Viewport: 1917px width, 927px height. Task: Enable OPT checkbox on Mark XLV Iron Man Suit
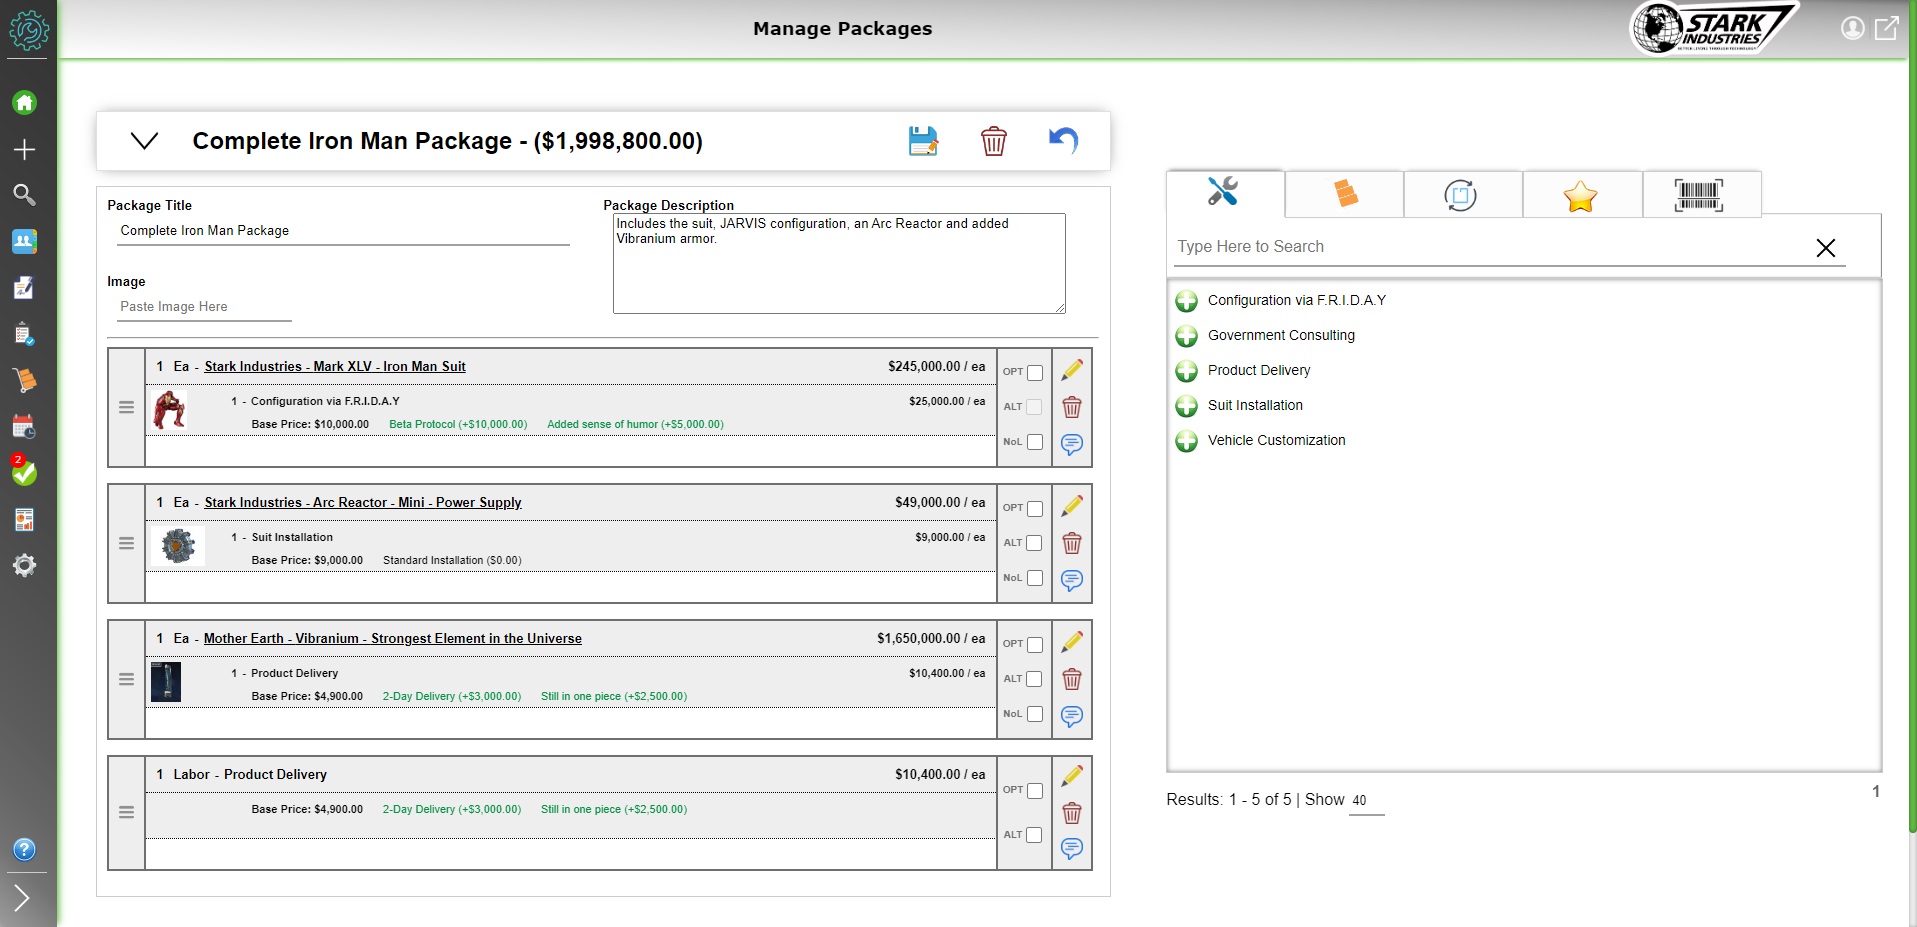pyautogui.click(x=1035, y=371)
